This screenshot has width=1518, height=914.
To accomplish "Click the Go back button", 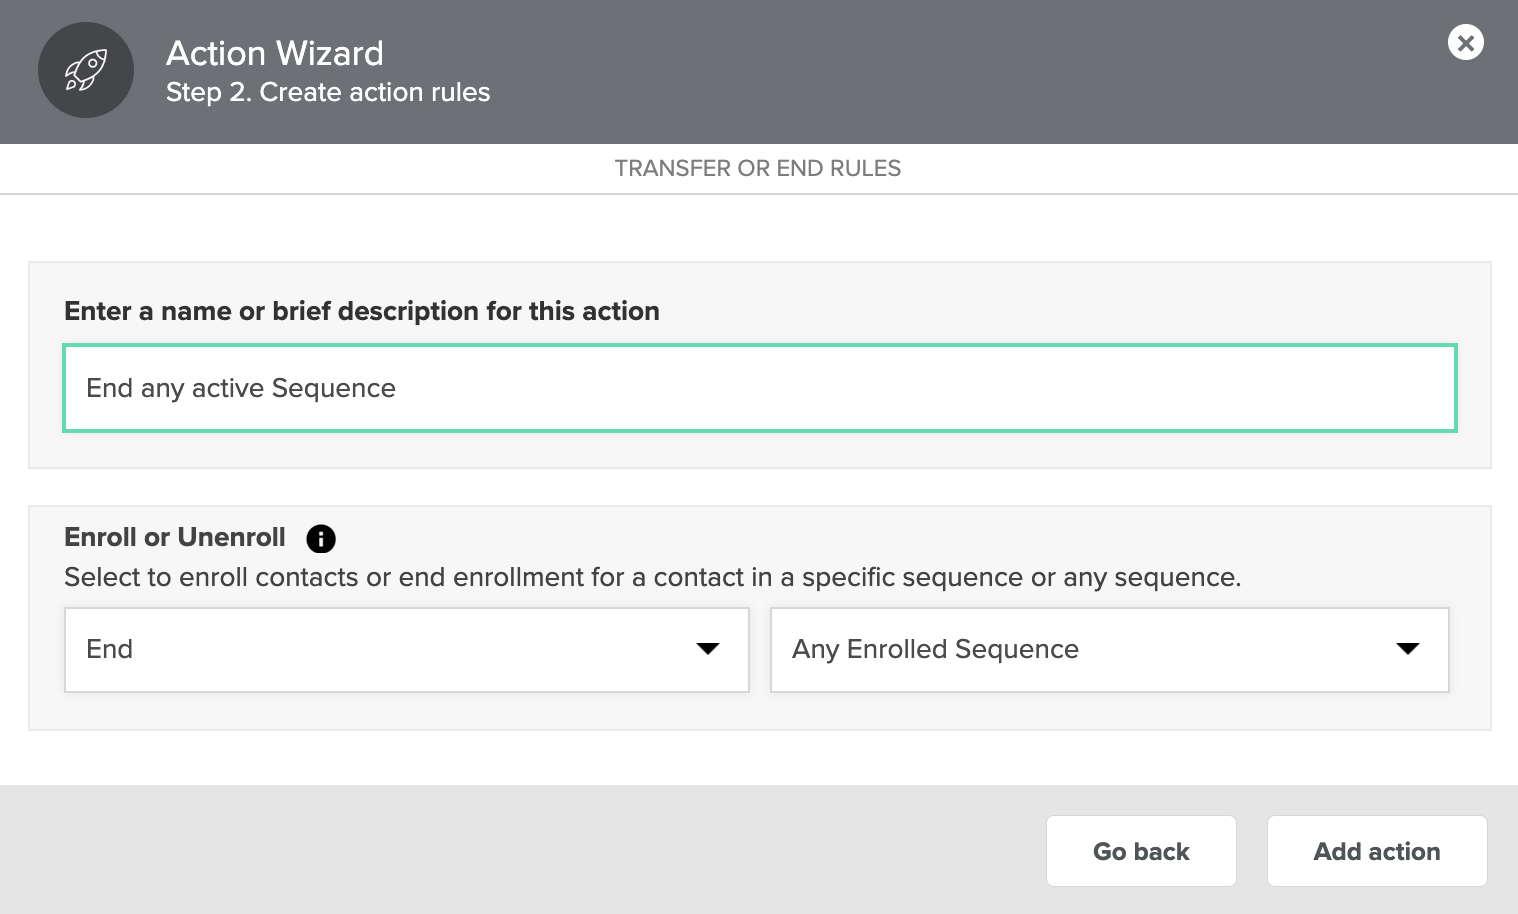I will pyautogui.click(x=1141, y=851).
